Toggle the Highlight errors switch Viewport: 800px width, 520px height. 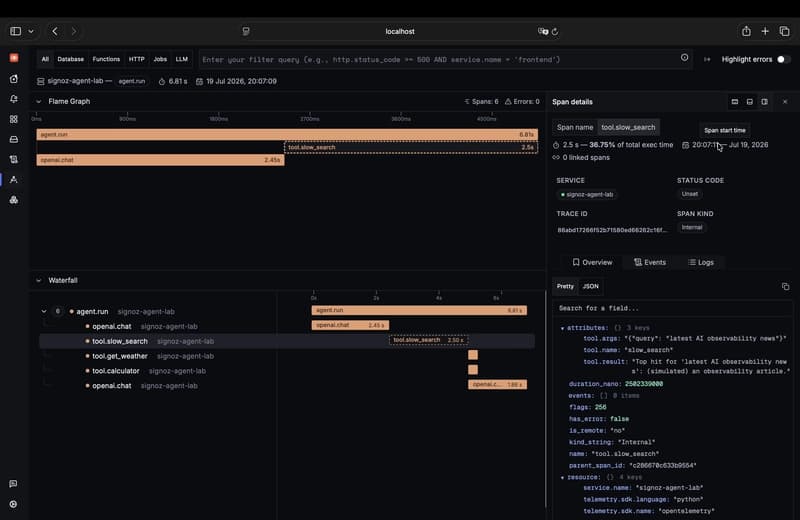pos(783,59)
